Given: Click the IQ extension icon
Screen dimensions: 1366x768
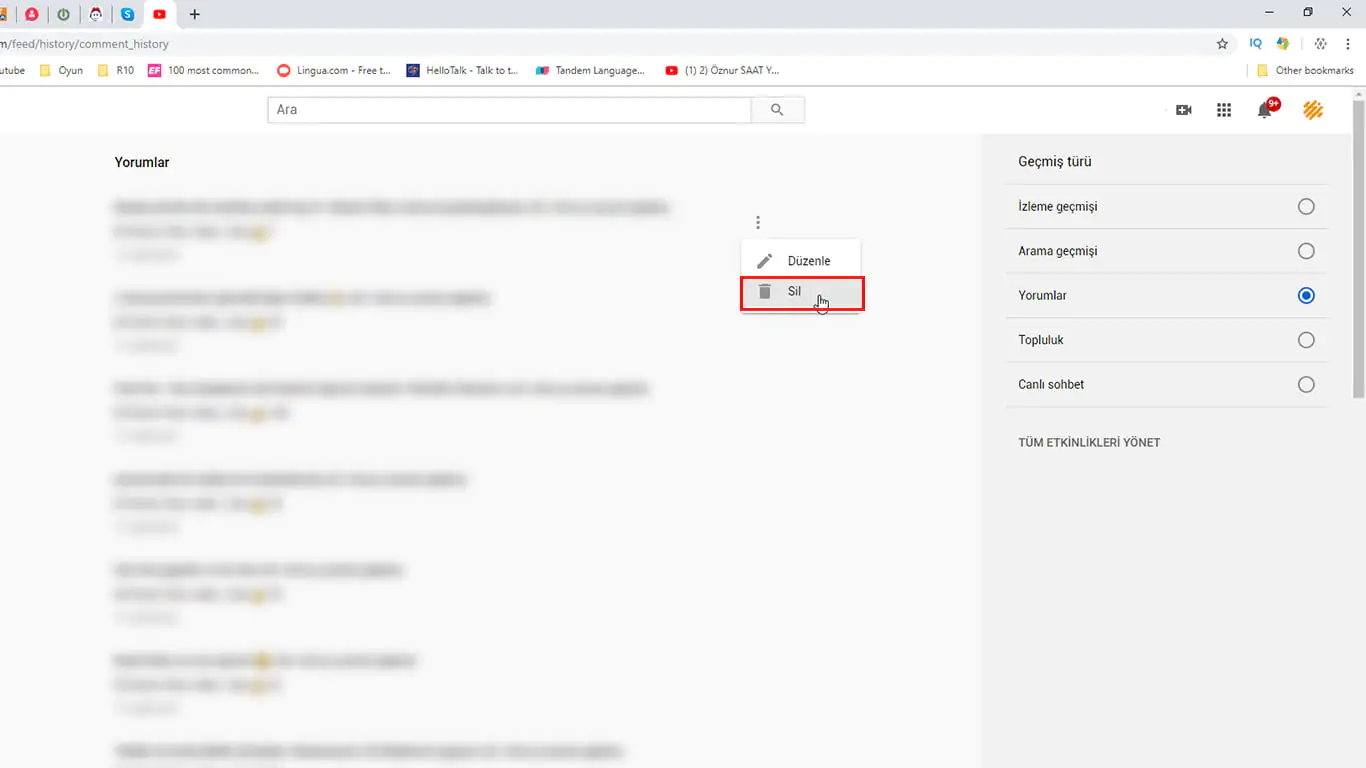Looking at the screenshot, I should [1256, 44].
